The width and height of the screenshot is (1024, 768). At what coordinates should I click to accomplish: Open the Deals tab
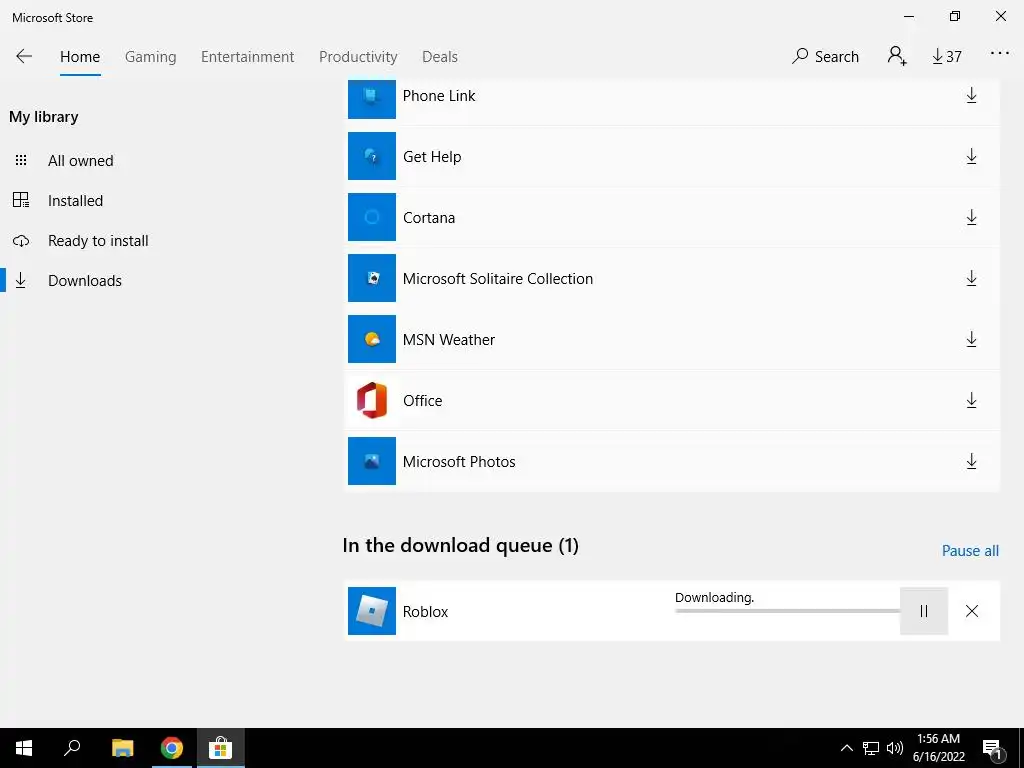pos(440,57)
